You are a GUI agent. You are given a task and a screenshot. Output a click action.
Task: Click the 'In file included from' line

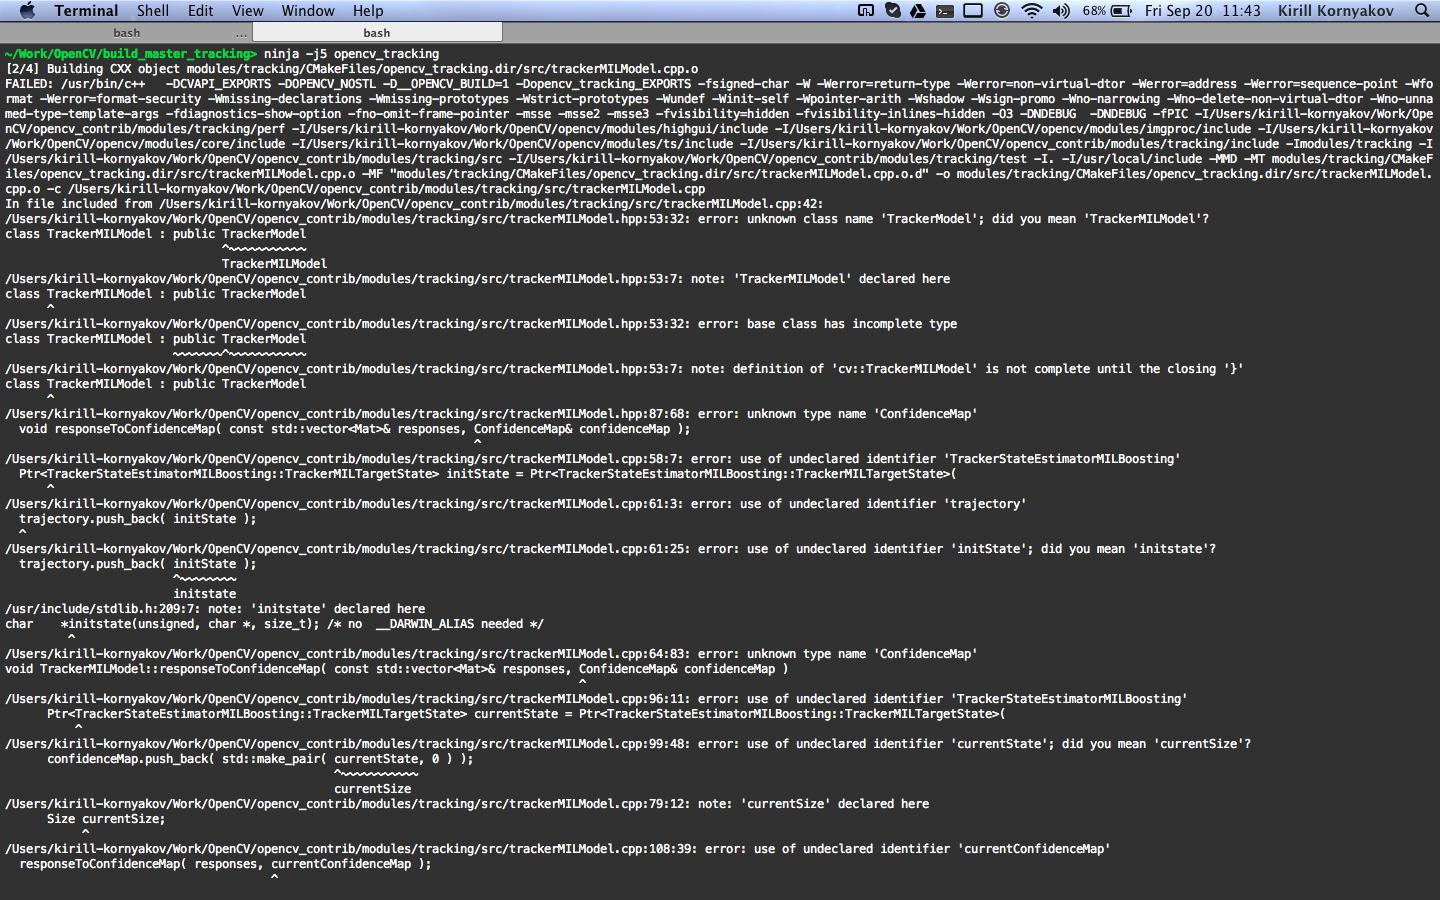click(x=414, y=204)
